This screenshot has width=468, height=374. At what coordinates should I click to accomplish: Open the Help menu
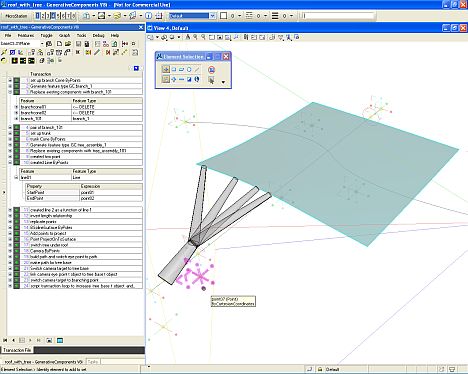[x=115, y=35]
